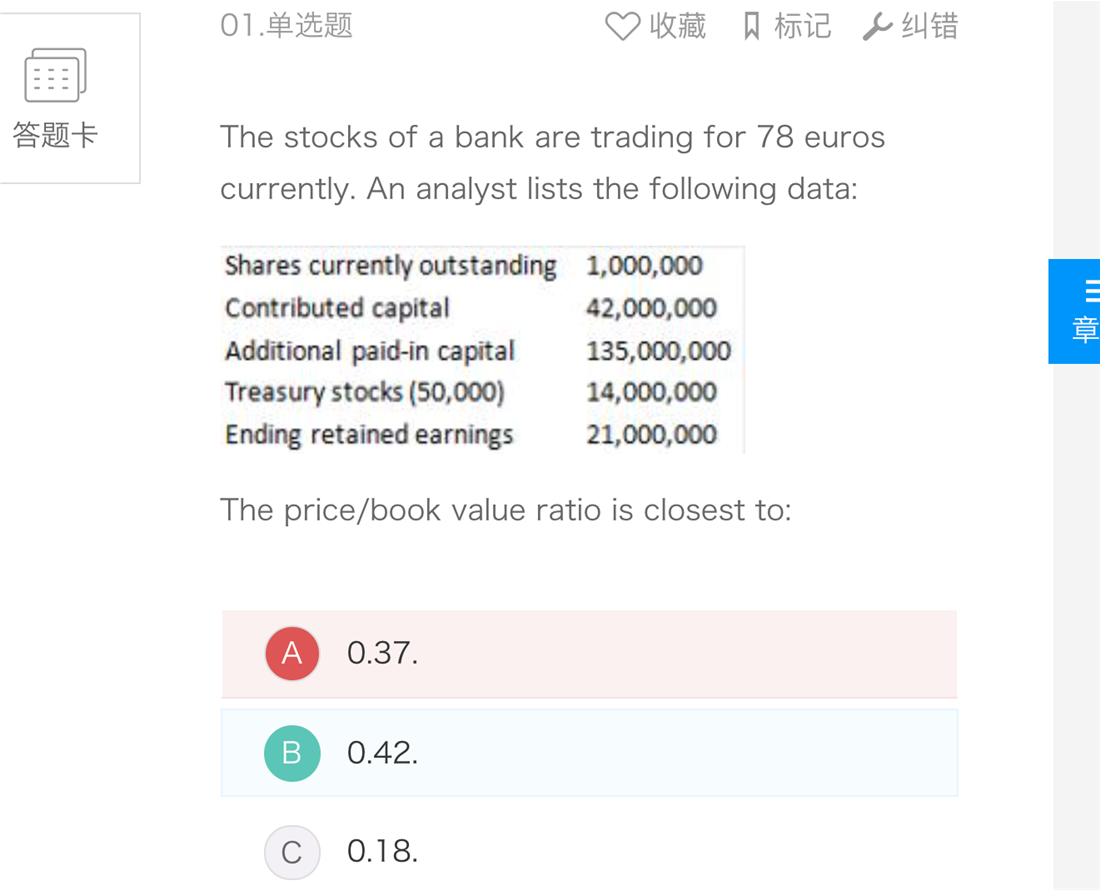Click the 纠错 error correction label

[x=929, y=27]
